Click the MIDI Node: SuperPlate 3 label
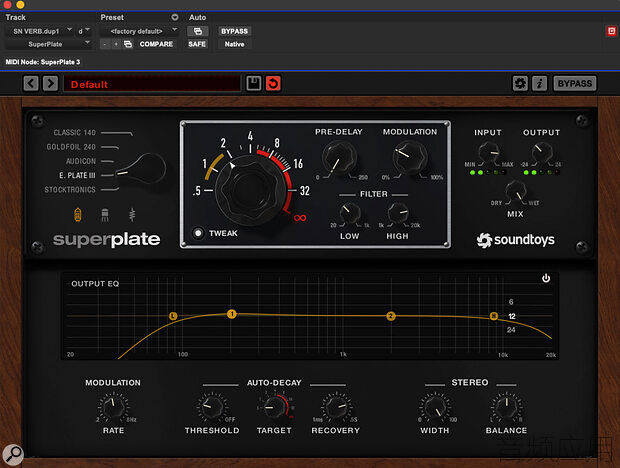620x468 pixels. coord(43,62)
